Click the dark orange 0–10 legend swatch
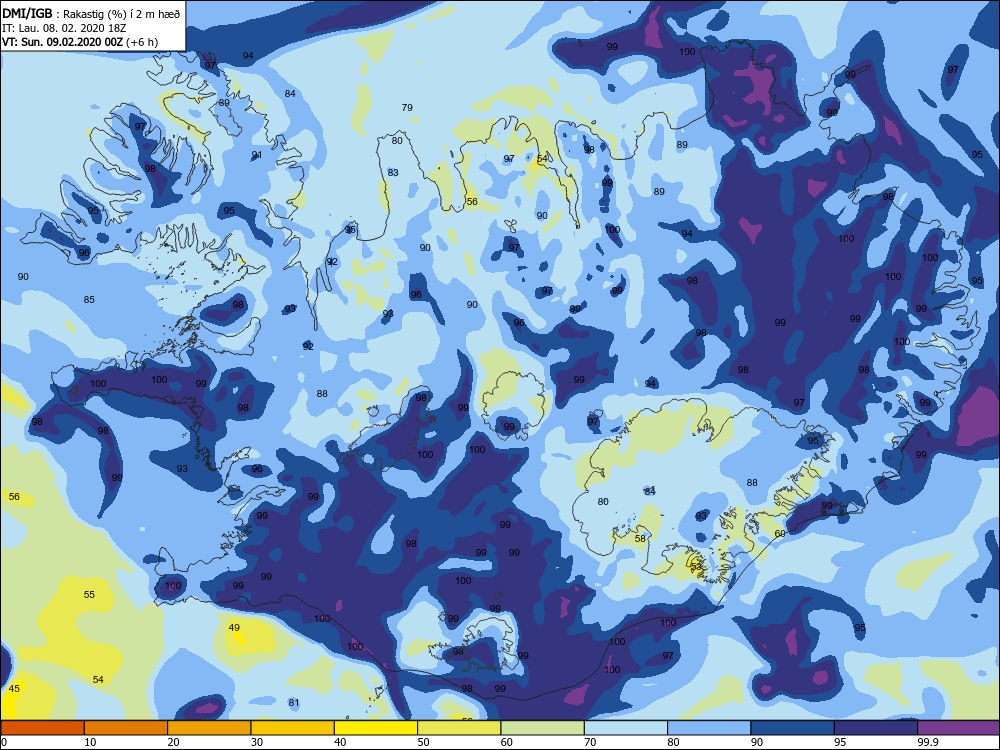1000x750 pixels. (42, 728)
